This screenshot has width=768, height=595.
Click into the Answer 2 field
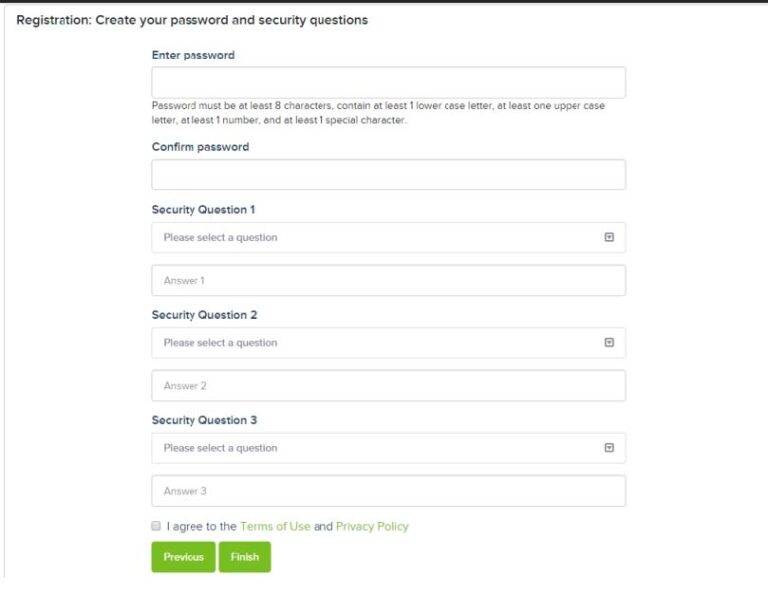click(x=388, y=386)
